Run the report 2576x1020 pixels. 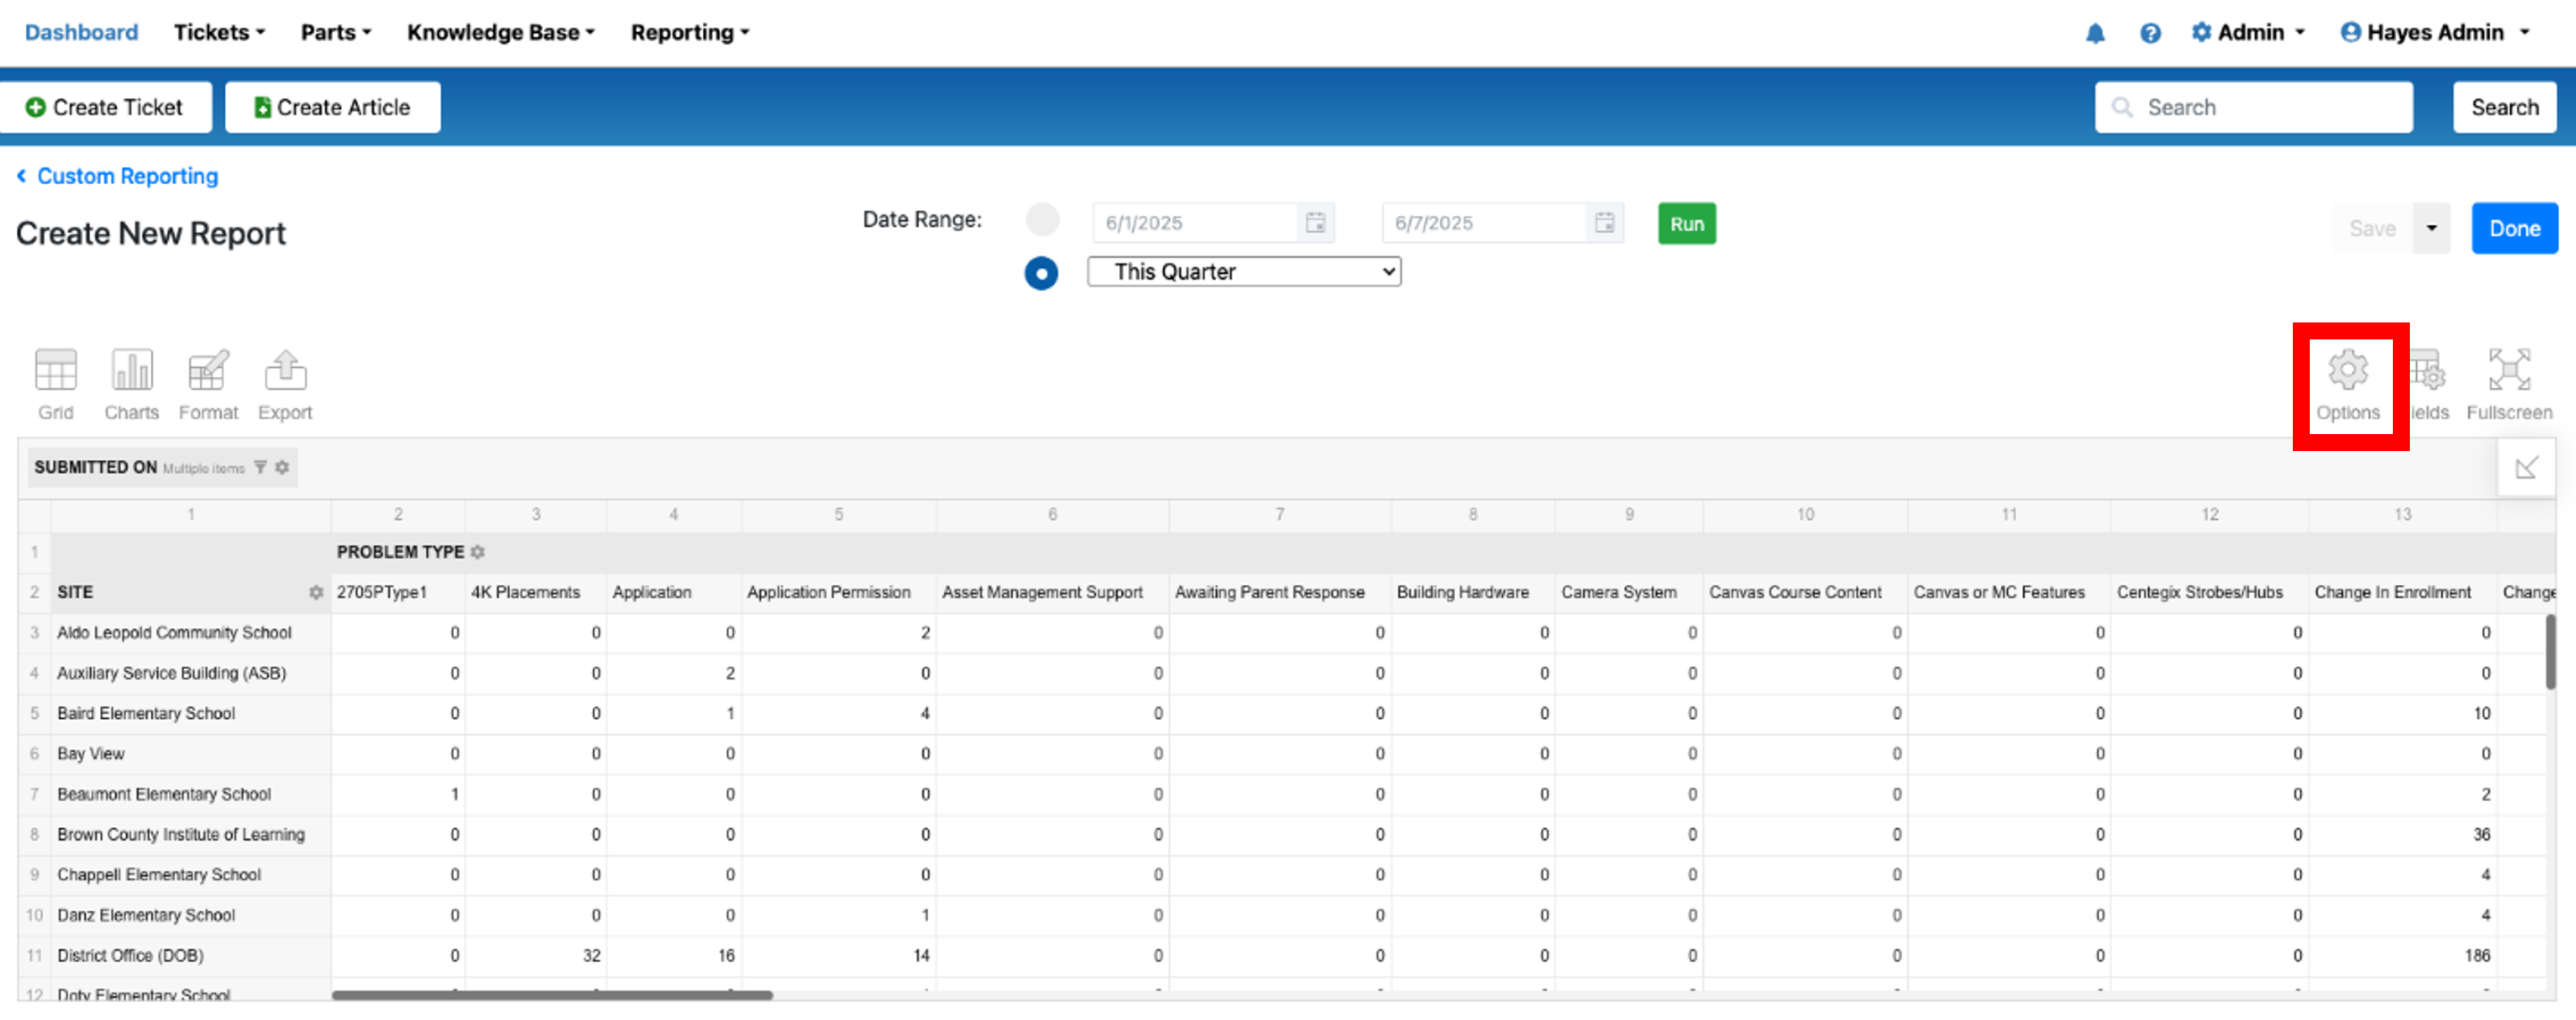tap(1686, 224)
